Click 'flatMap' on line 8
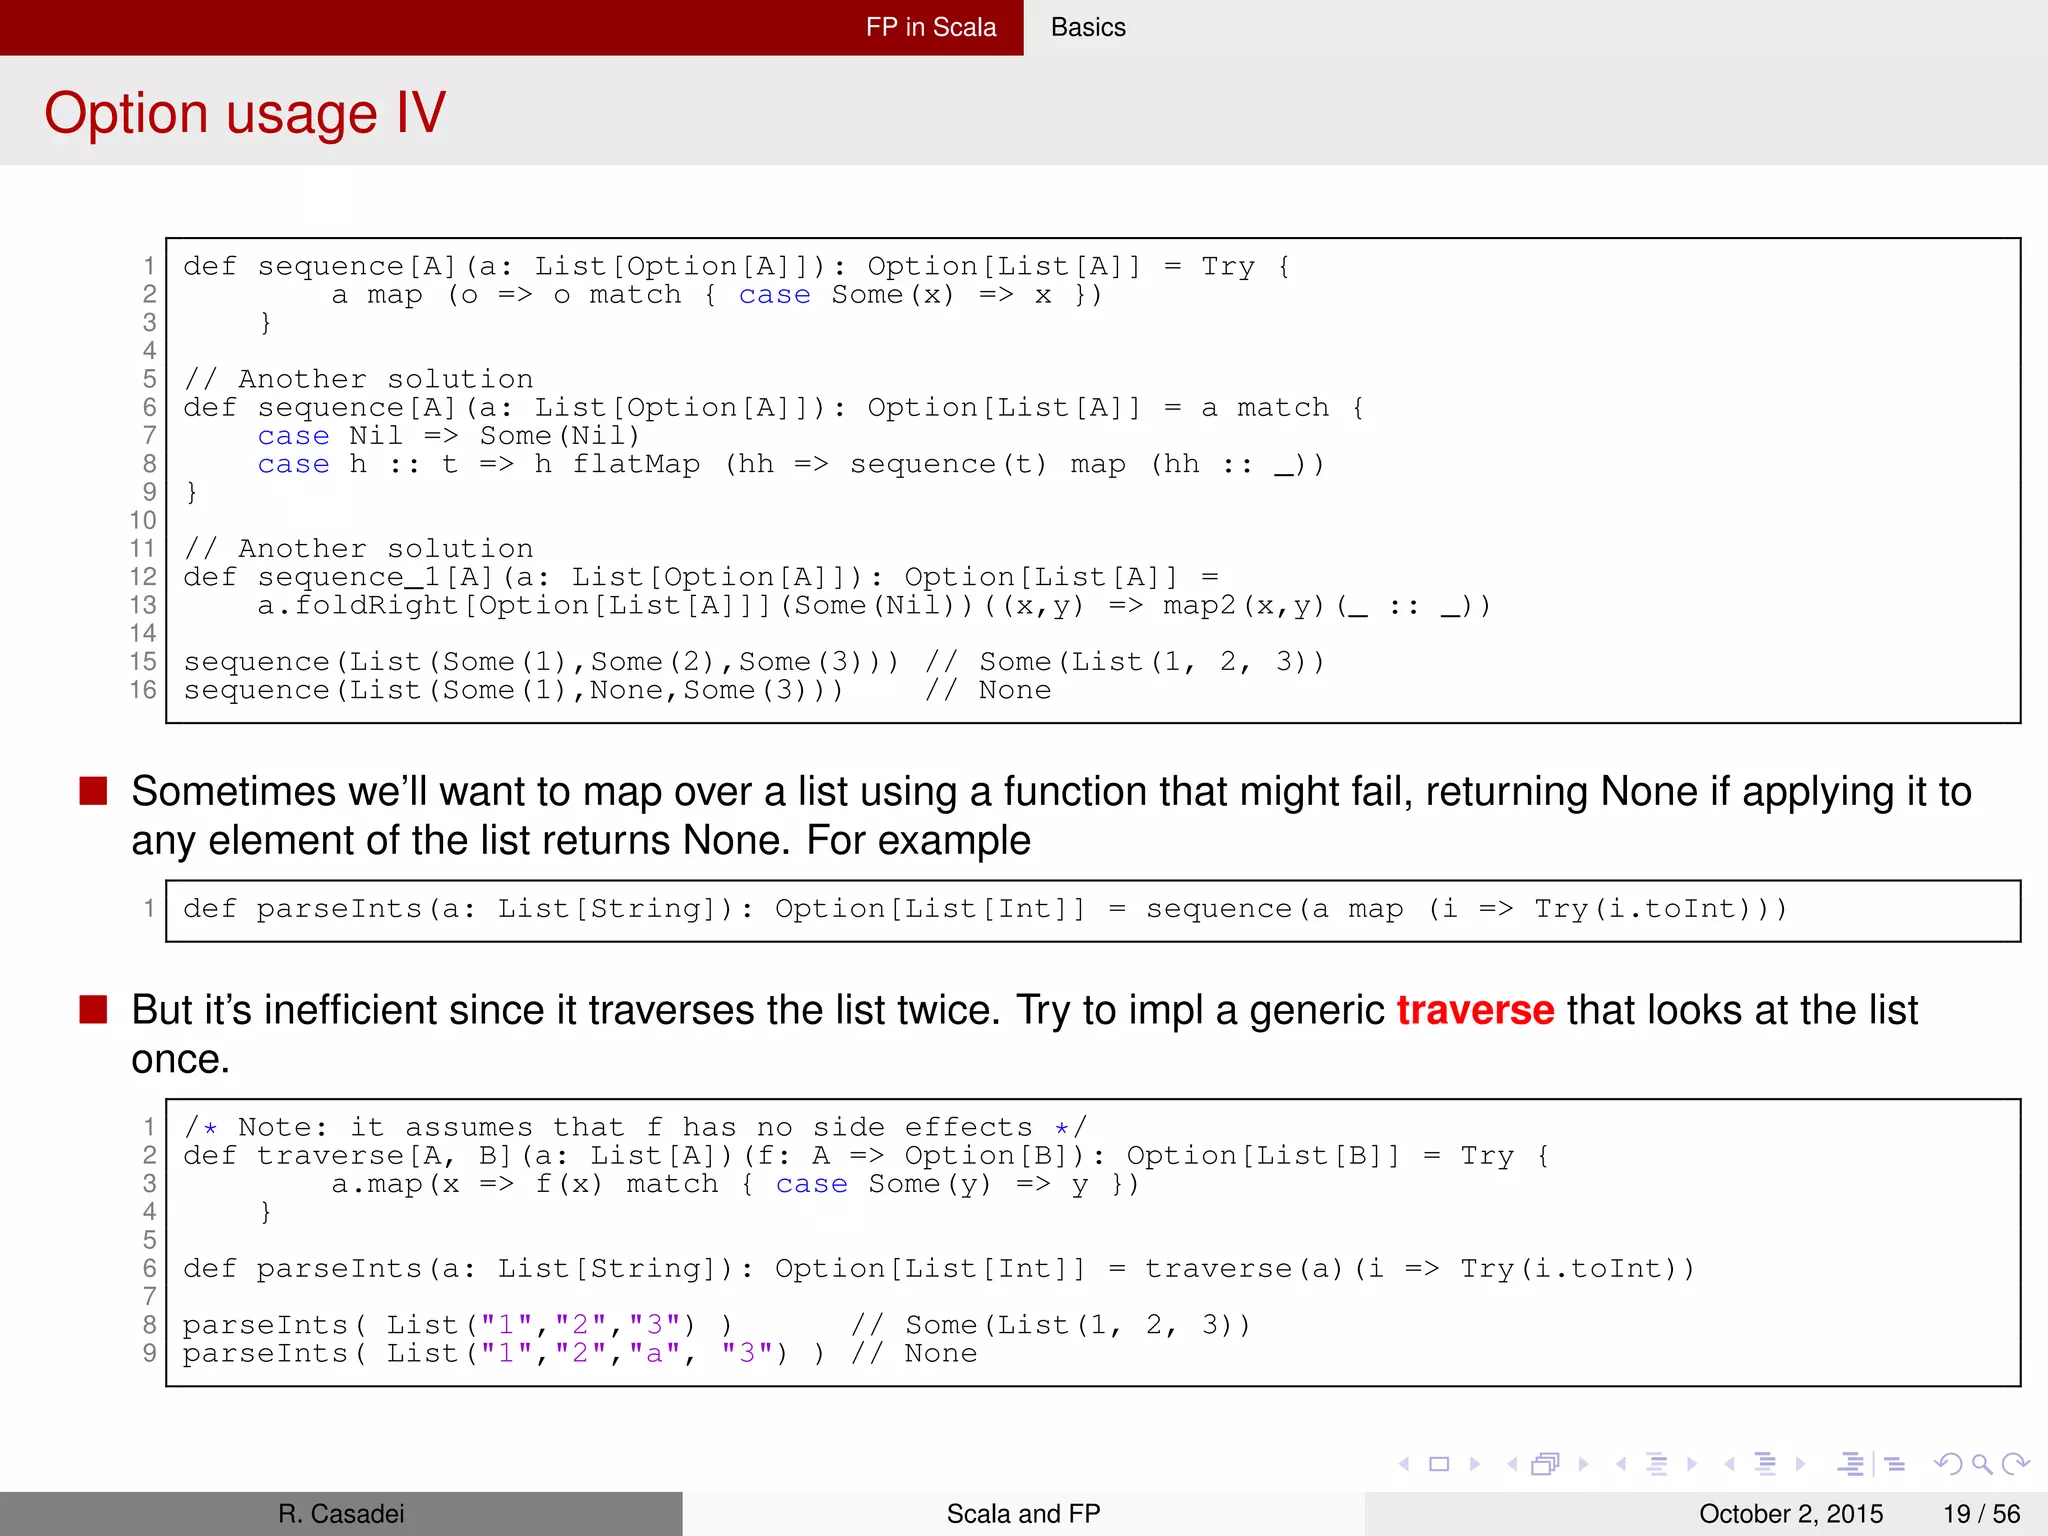 pyautogui.click(x=636, y=464)
